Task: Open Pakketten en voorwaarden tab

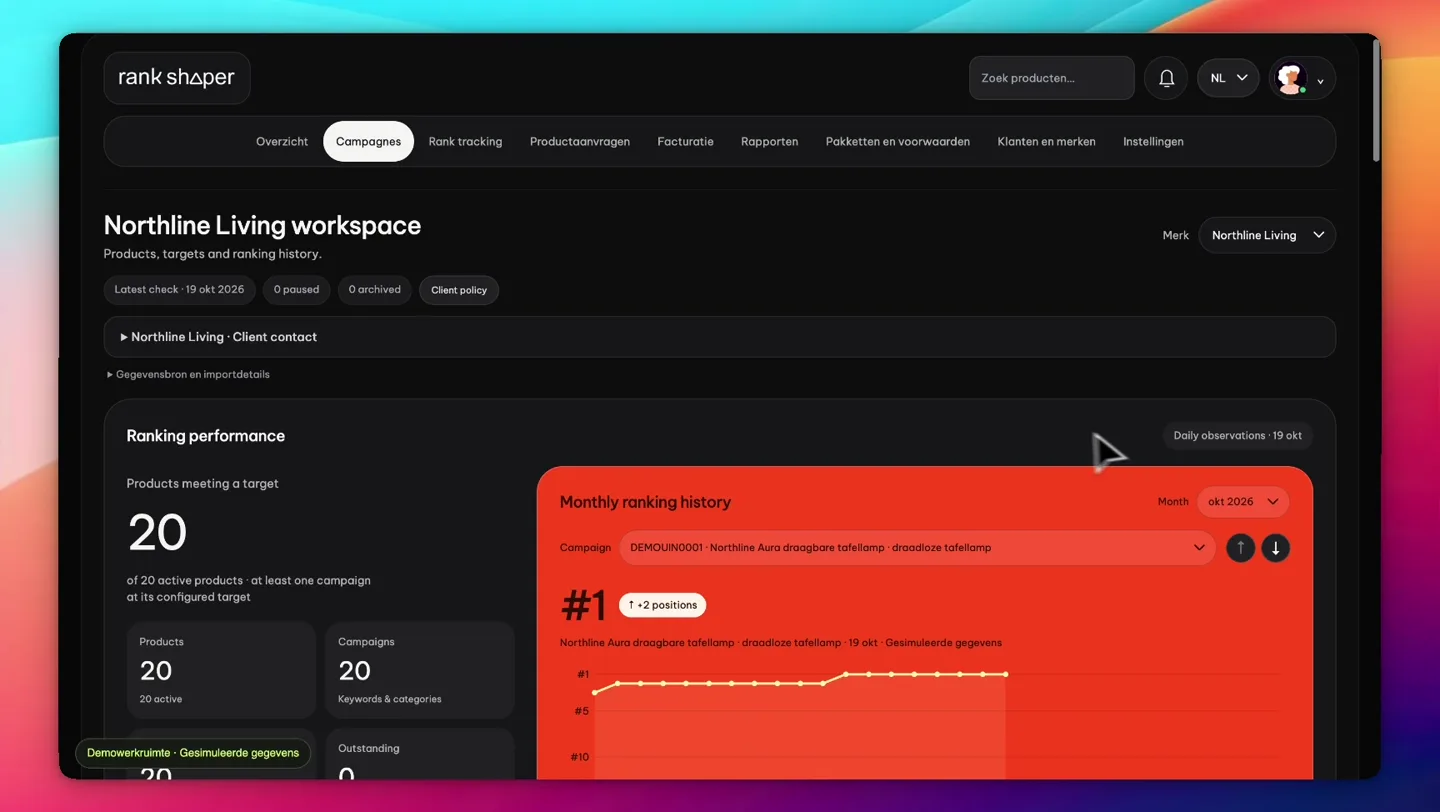Action: (x=897, y=141)
